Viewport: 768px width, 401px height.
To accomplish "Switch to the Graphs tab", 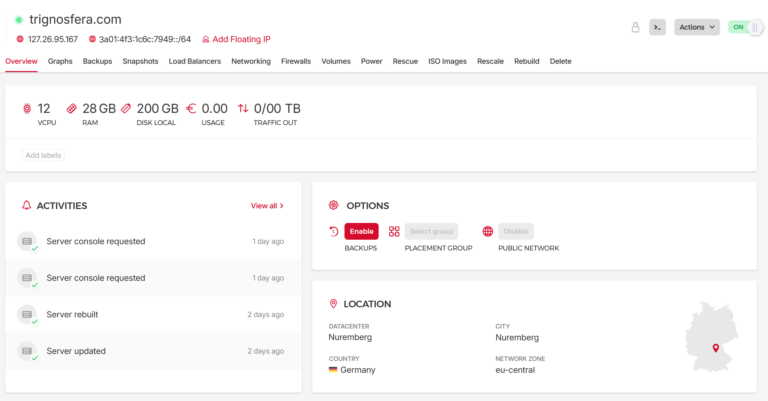I will pos(60,61).
